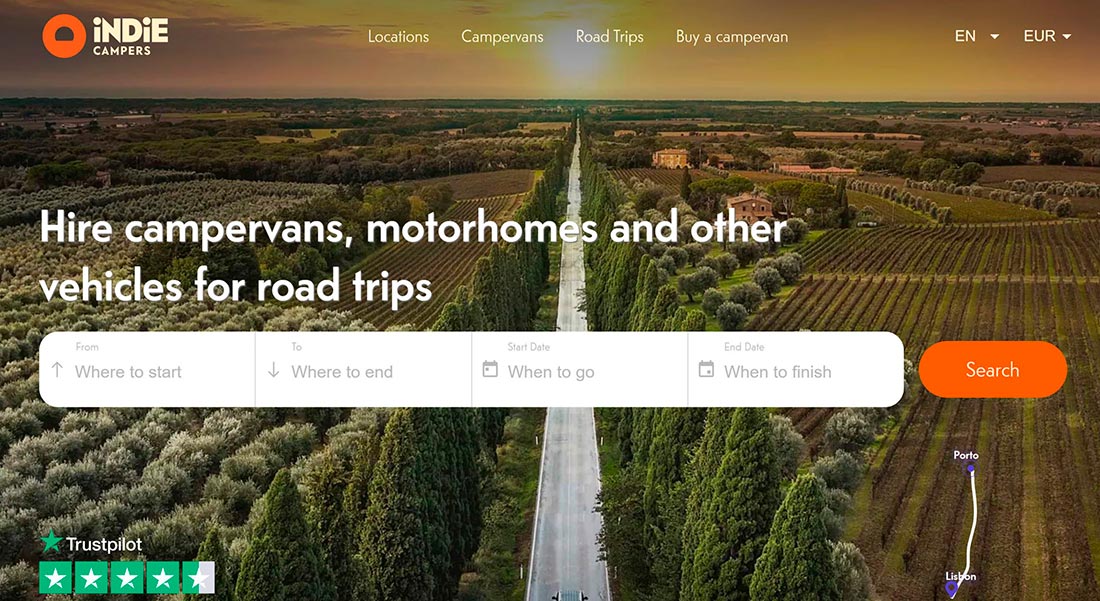
Task: Open the Campervans menu item
Action: pyautogui.click(x=502, y=36)
